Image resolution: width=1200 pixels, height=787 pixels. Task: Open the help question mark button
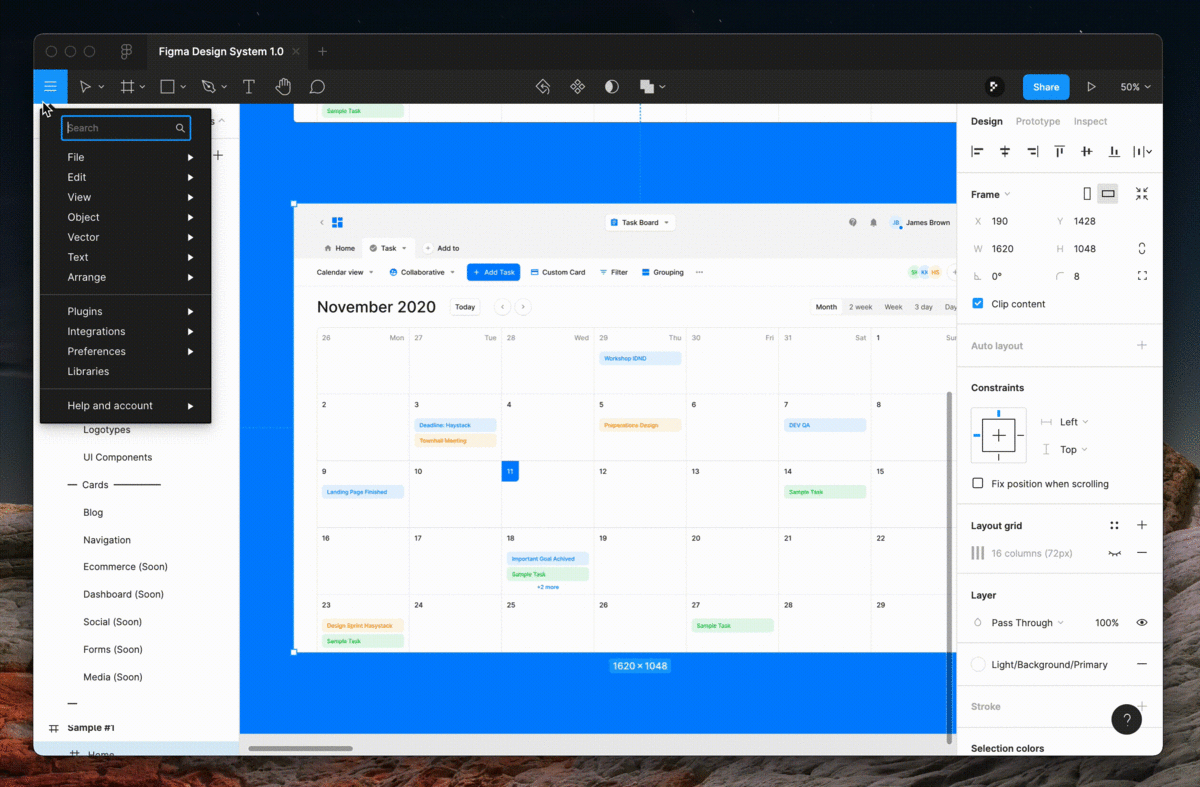[1127, 719]
